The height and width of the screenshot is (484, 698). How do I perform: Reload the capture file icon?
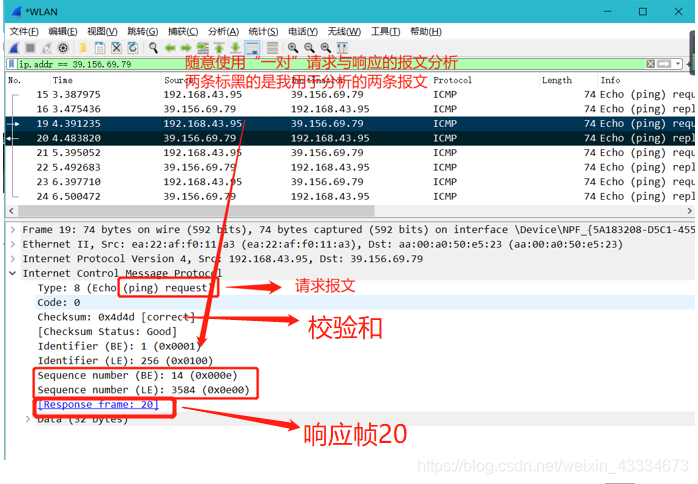(x=133, y=48)
